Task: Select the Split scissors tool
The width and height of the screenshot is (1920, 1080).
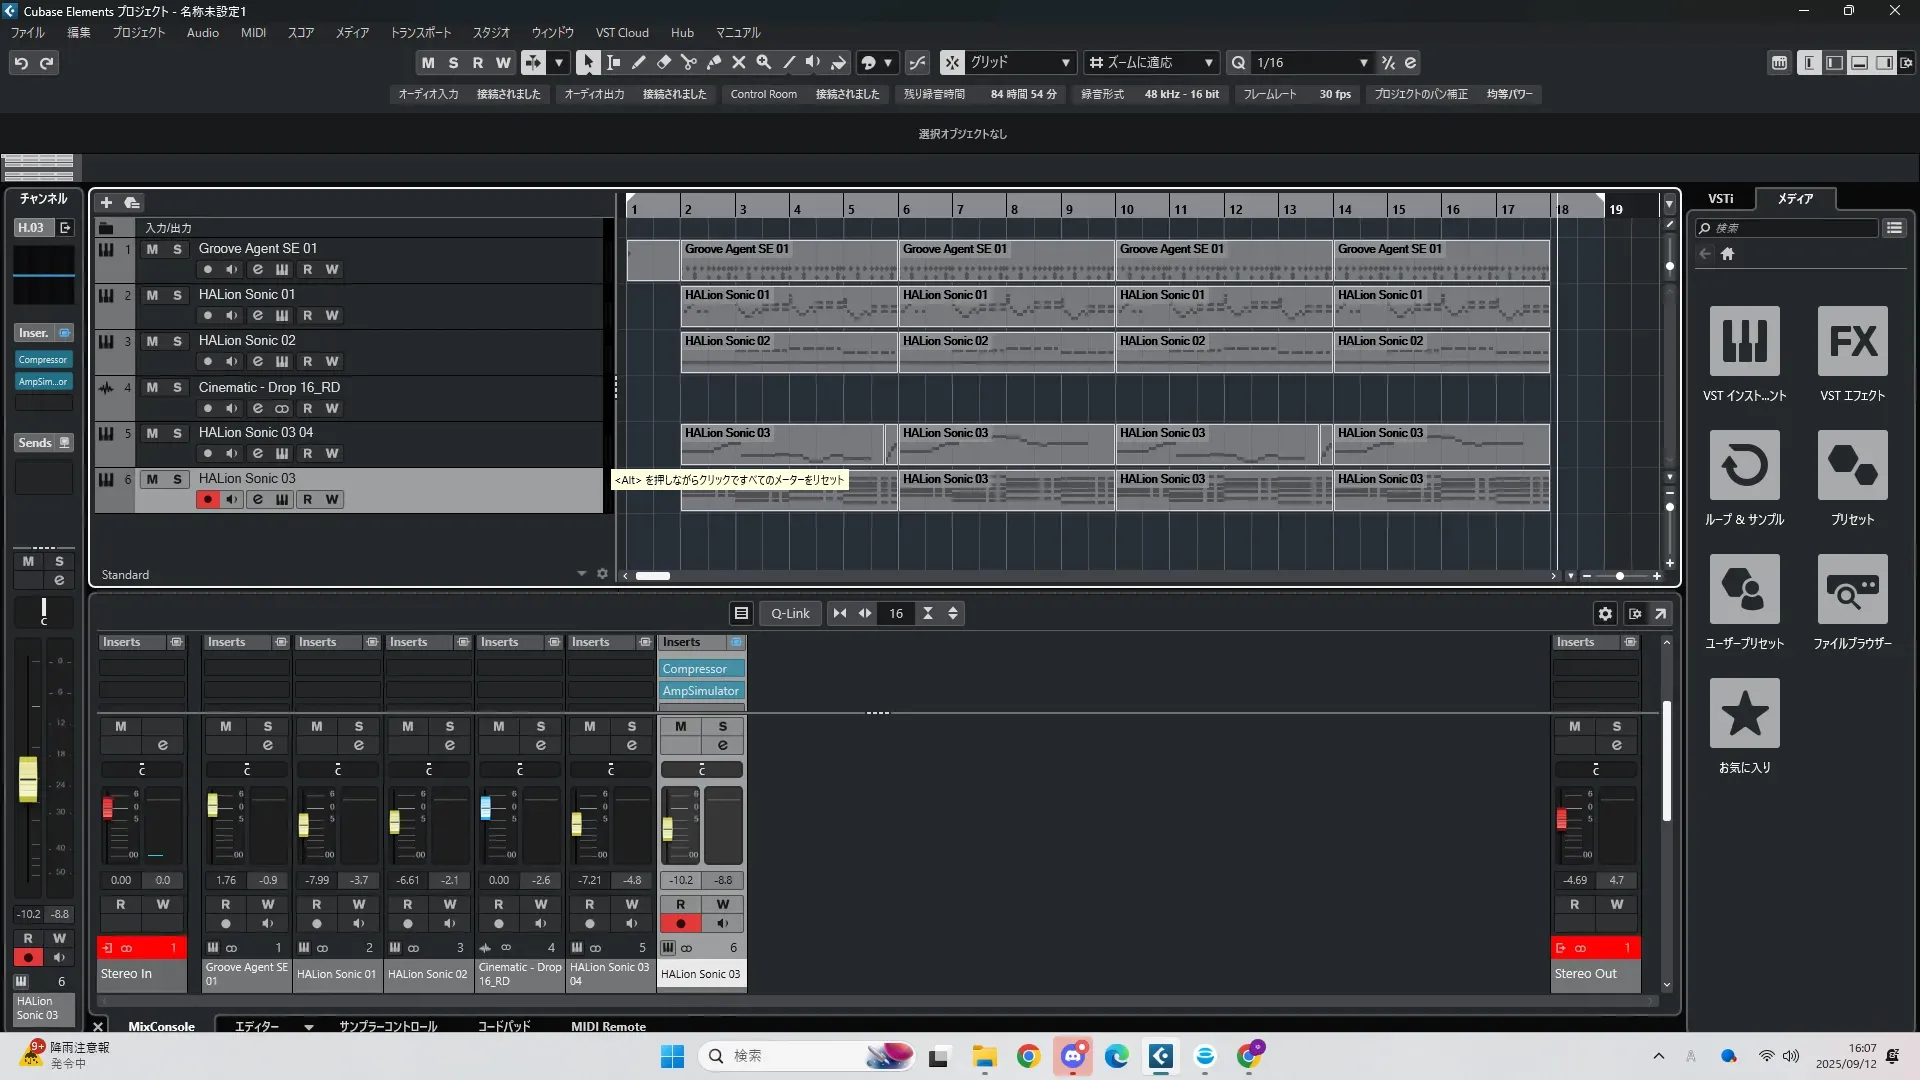Action: [688, 62]
